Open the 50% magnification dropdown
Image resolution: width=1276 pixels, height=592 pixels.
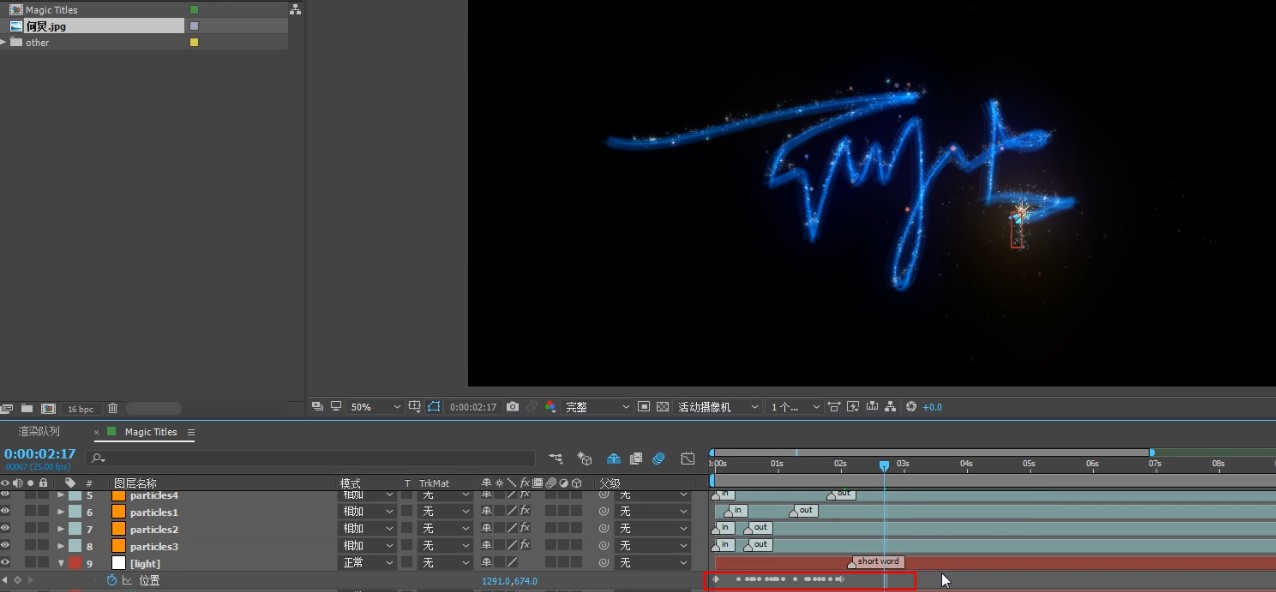pos(374,407)
